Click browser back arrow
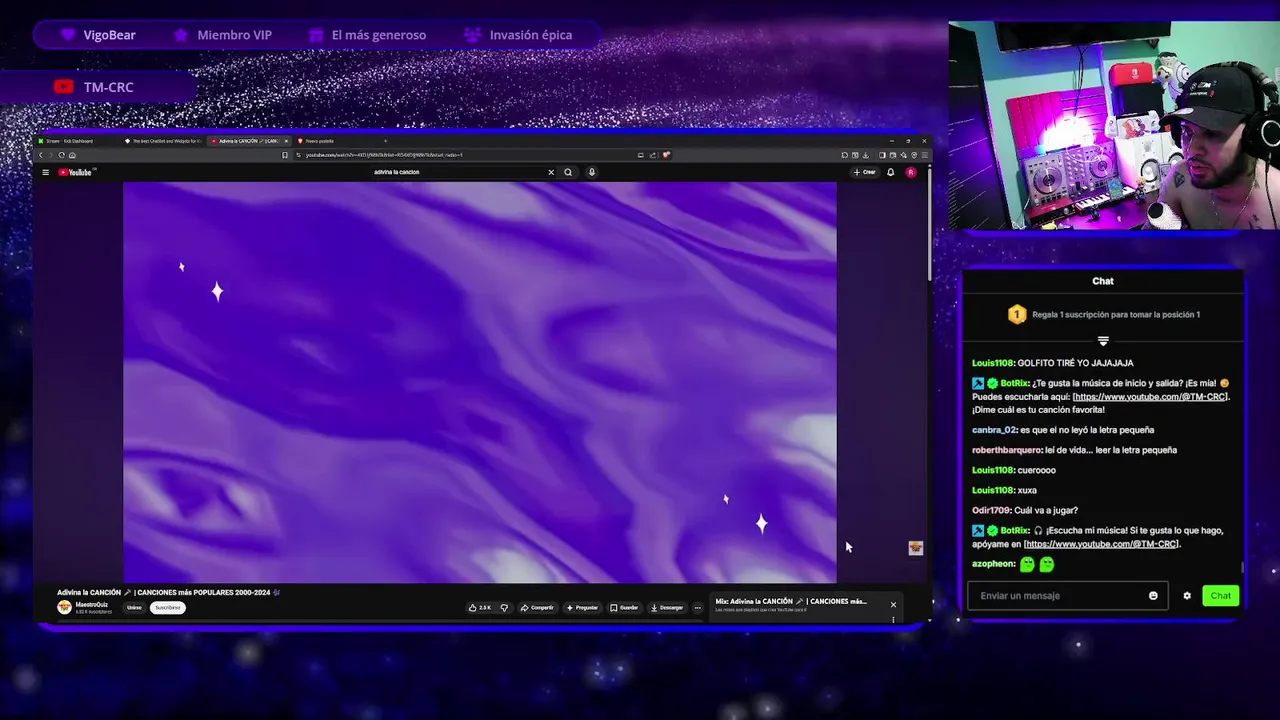Image resolution: width=1280 pixels, height=720 pixels. pyautogui.click(x=41, y=155)
